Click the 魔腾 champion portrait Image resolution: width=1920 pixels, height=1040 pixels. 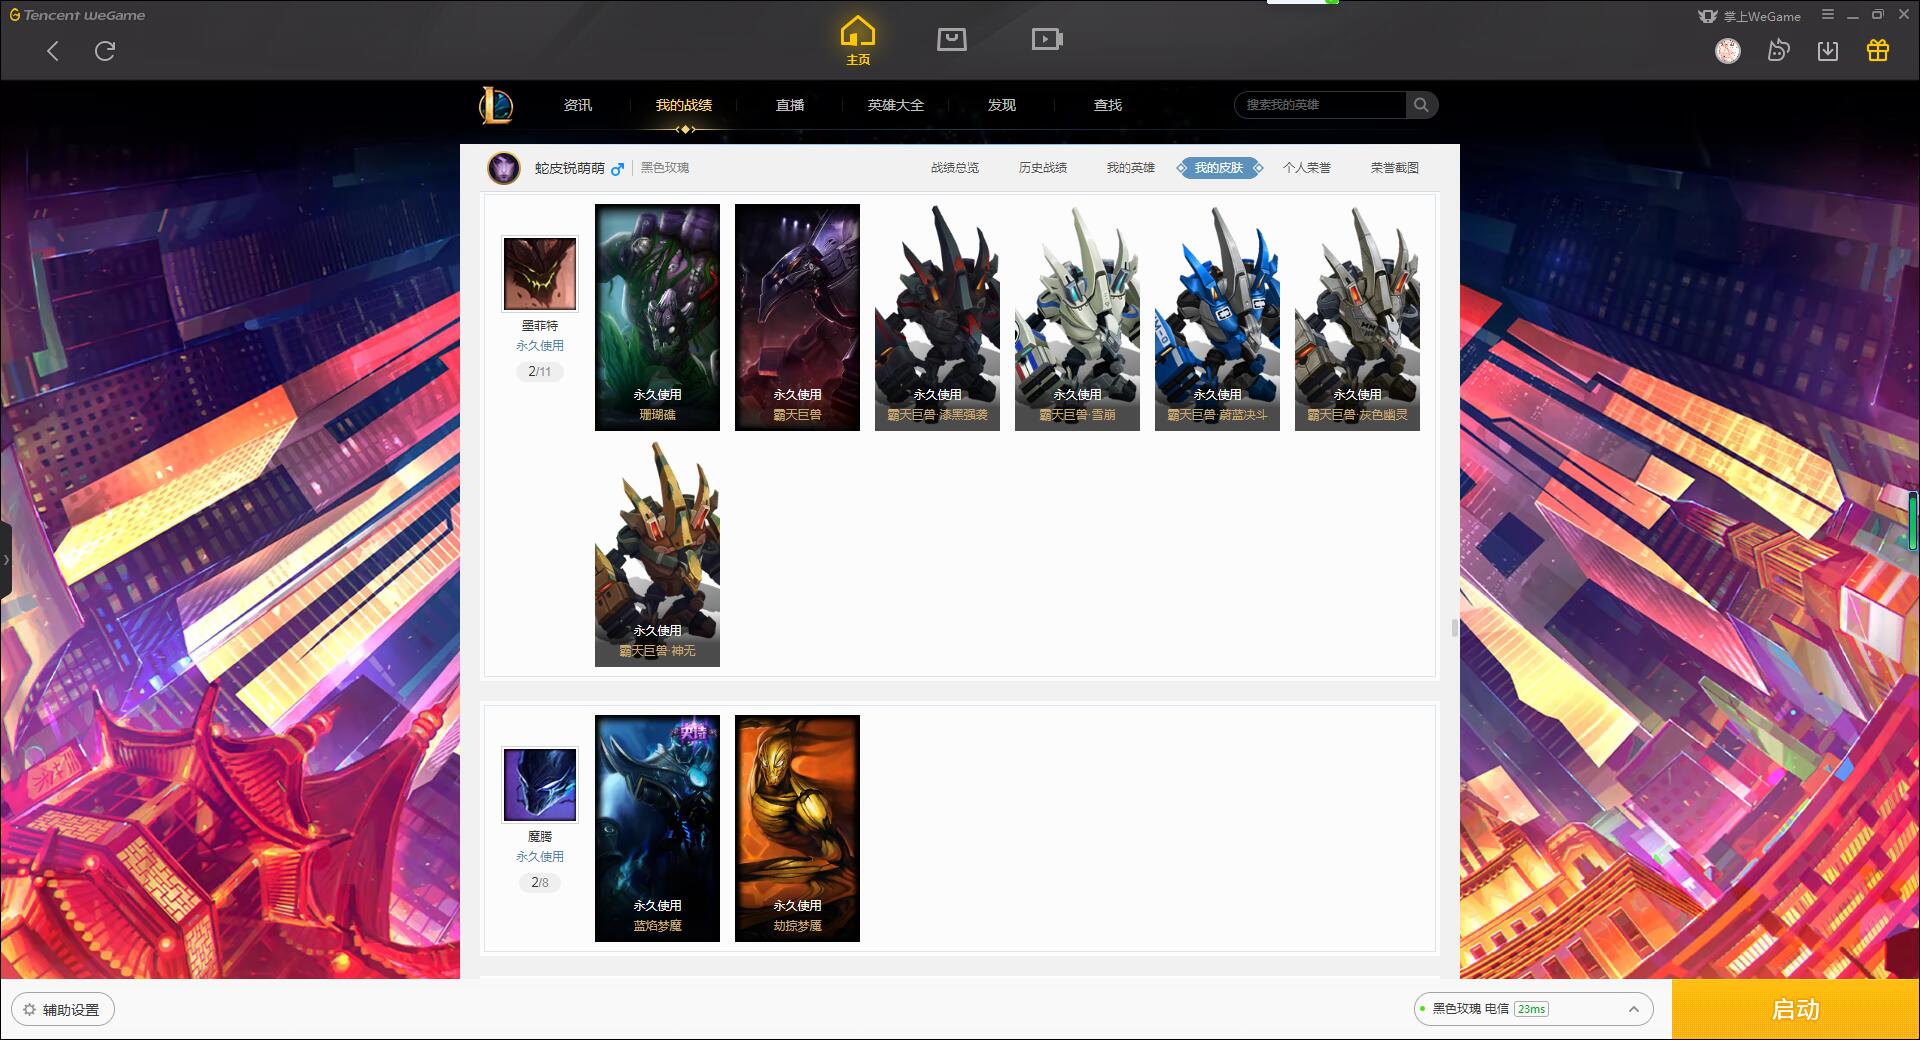point(540,785)
